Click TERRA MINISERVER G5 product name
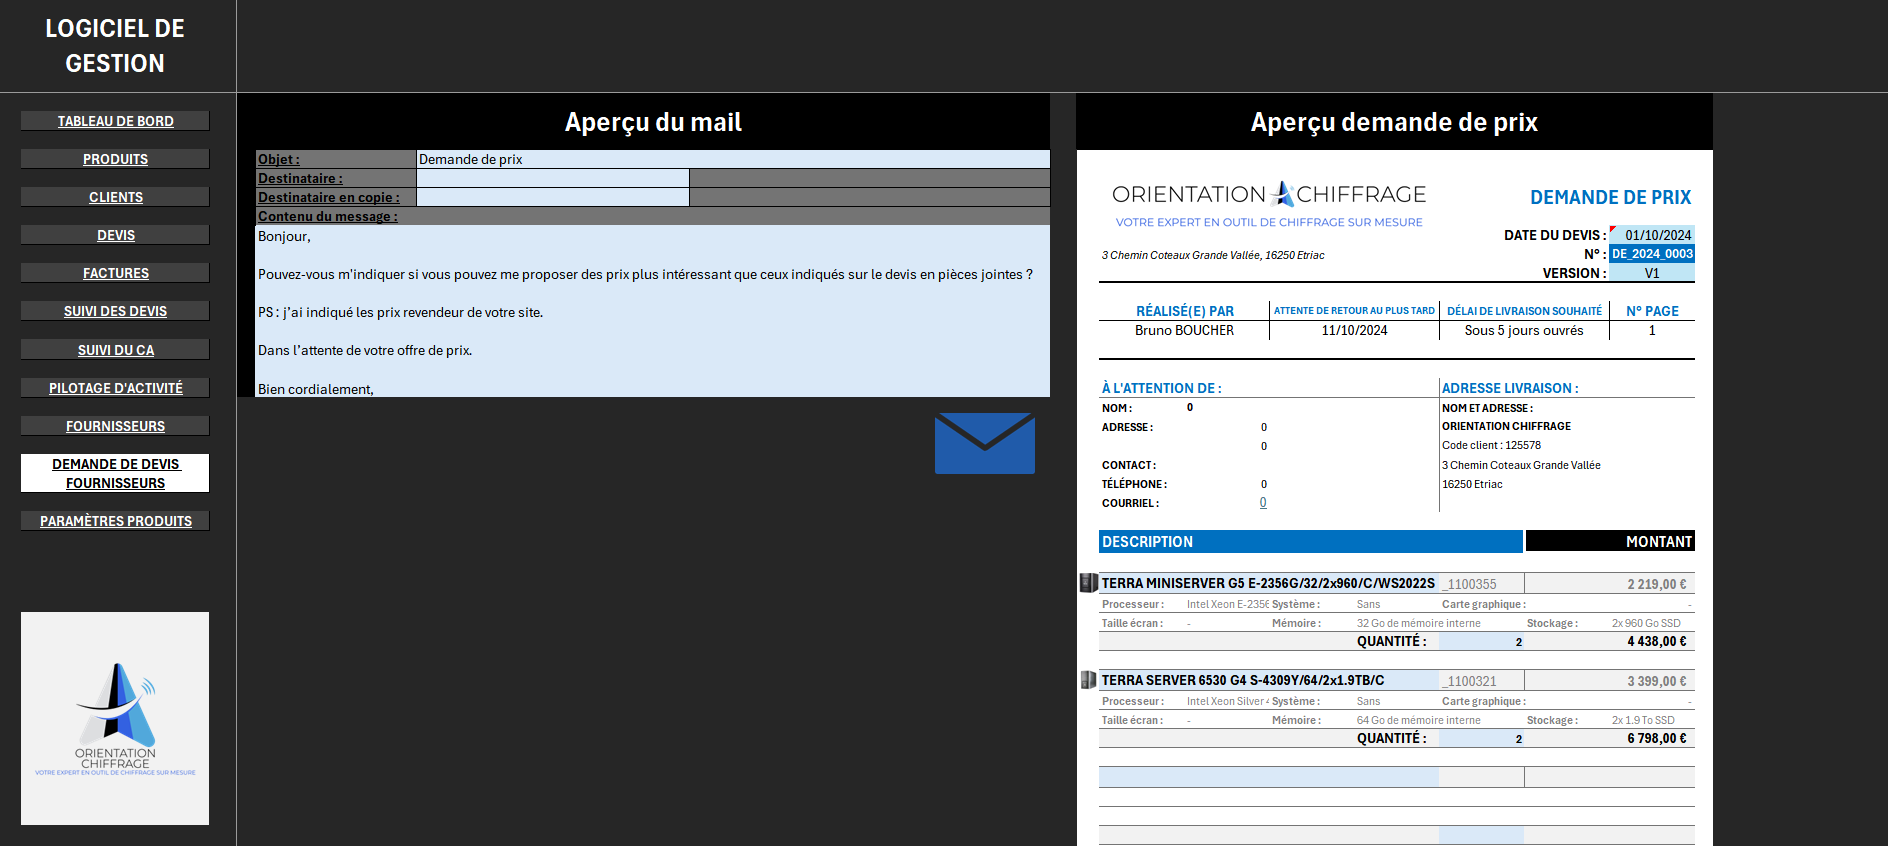1888x846 pixels. point(1268,583)
